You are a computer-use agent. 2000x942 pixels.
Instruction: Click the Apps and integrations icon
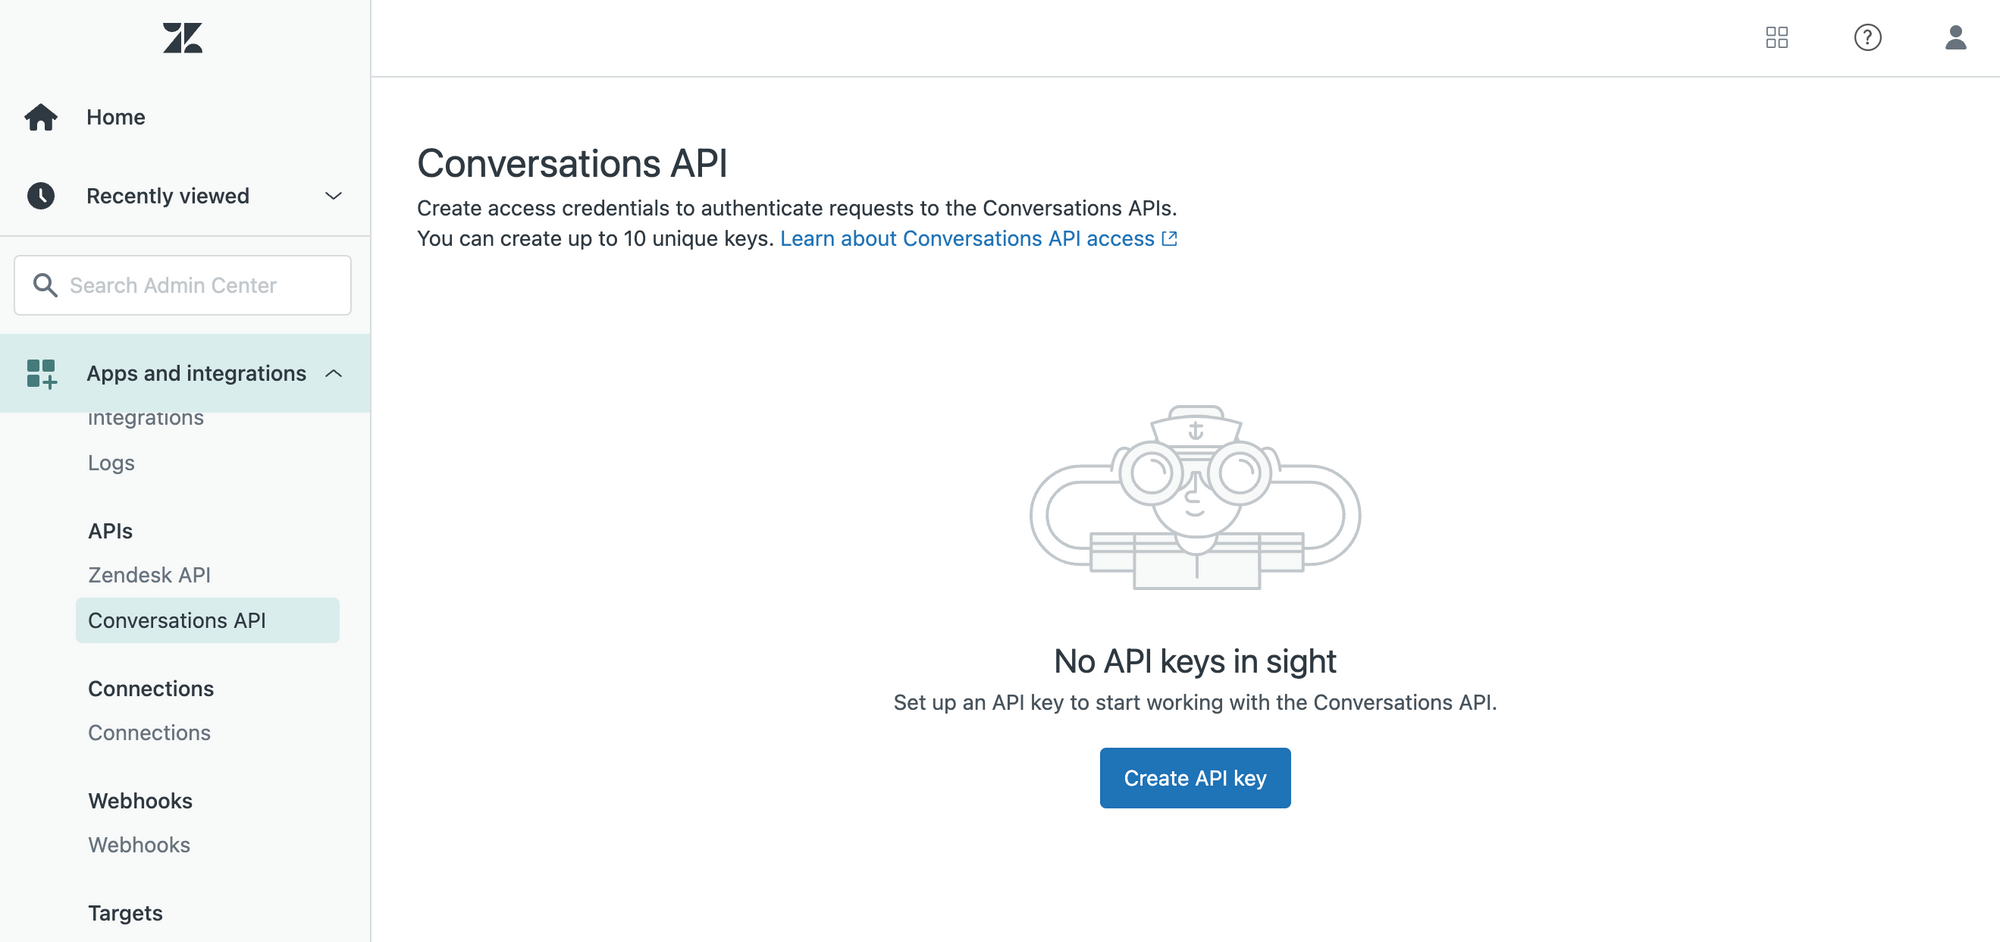(x=42, y=374)
